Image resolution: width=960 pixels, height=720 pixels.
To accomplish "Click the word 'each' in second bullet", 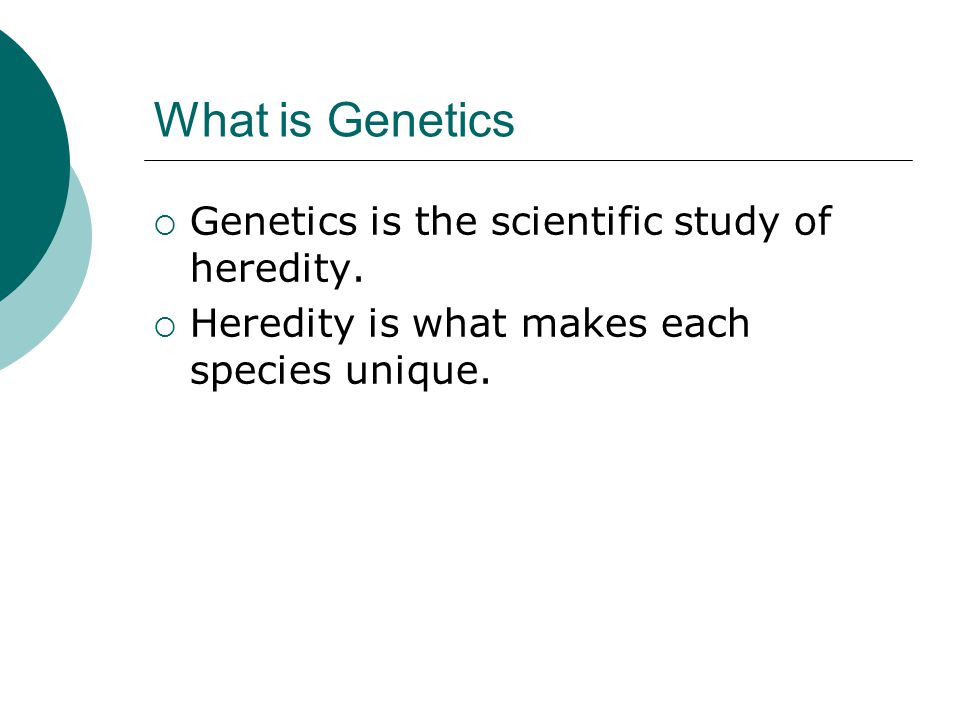I will (x=705, y=323).
